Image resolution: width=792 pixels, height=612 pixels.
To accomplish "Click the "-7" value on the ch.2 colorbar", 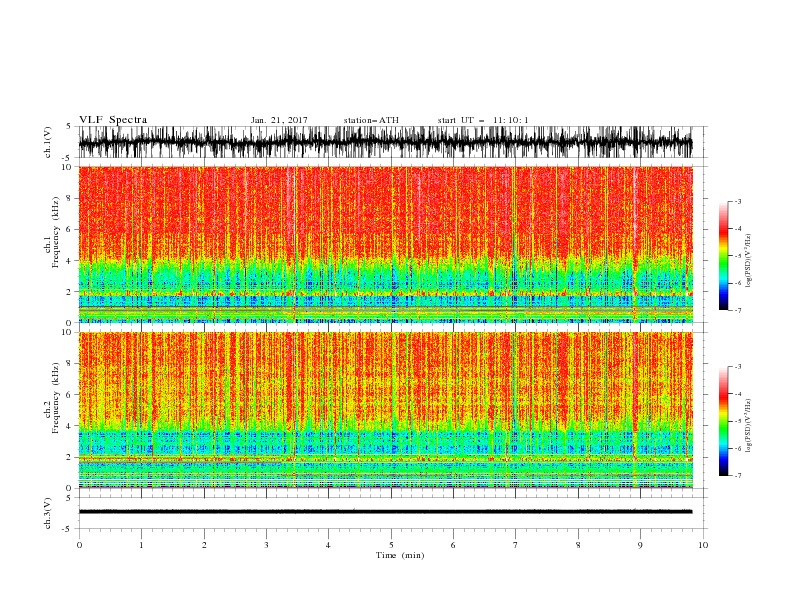I will pos(738,476).
